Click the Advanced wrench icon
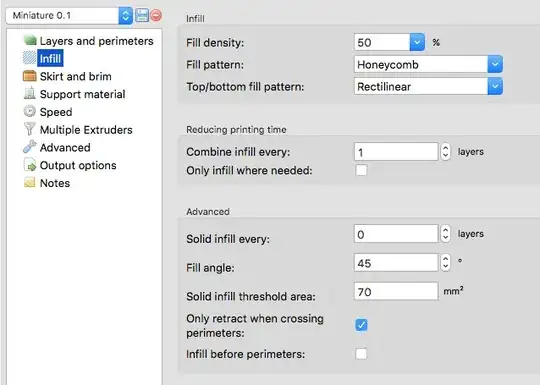 (30, 147)
